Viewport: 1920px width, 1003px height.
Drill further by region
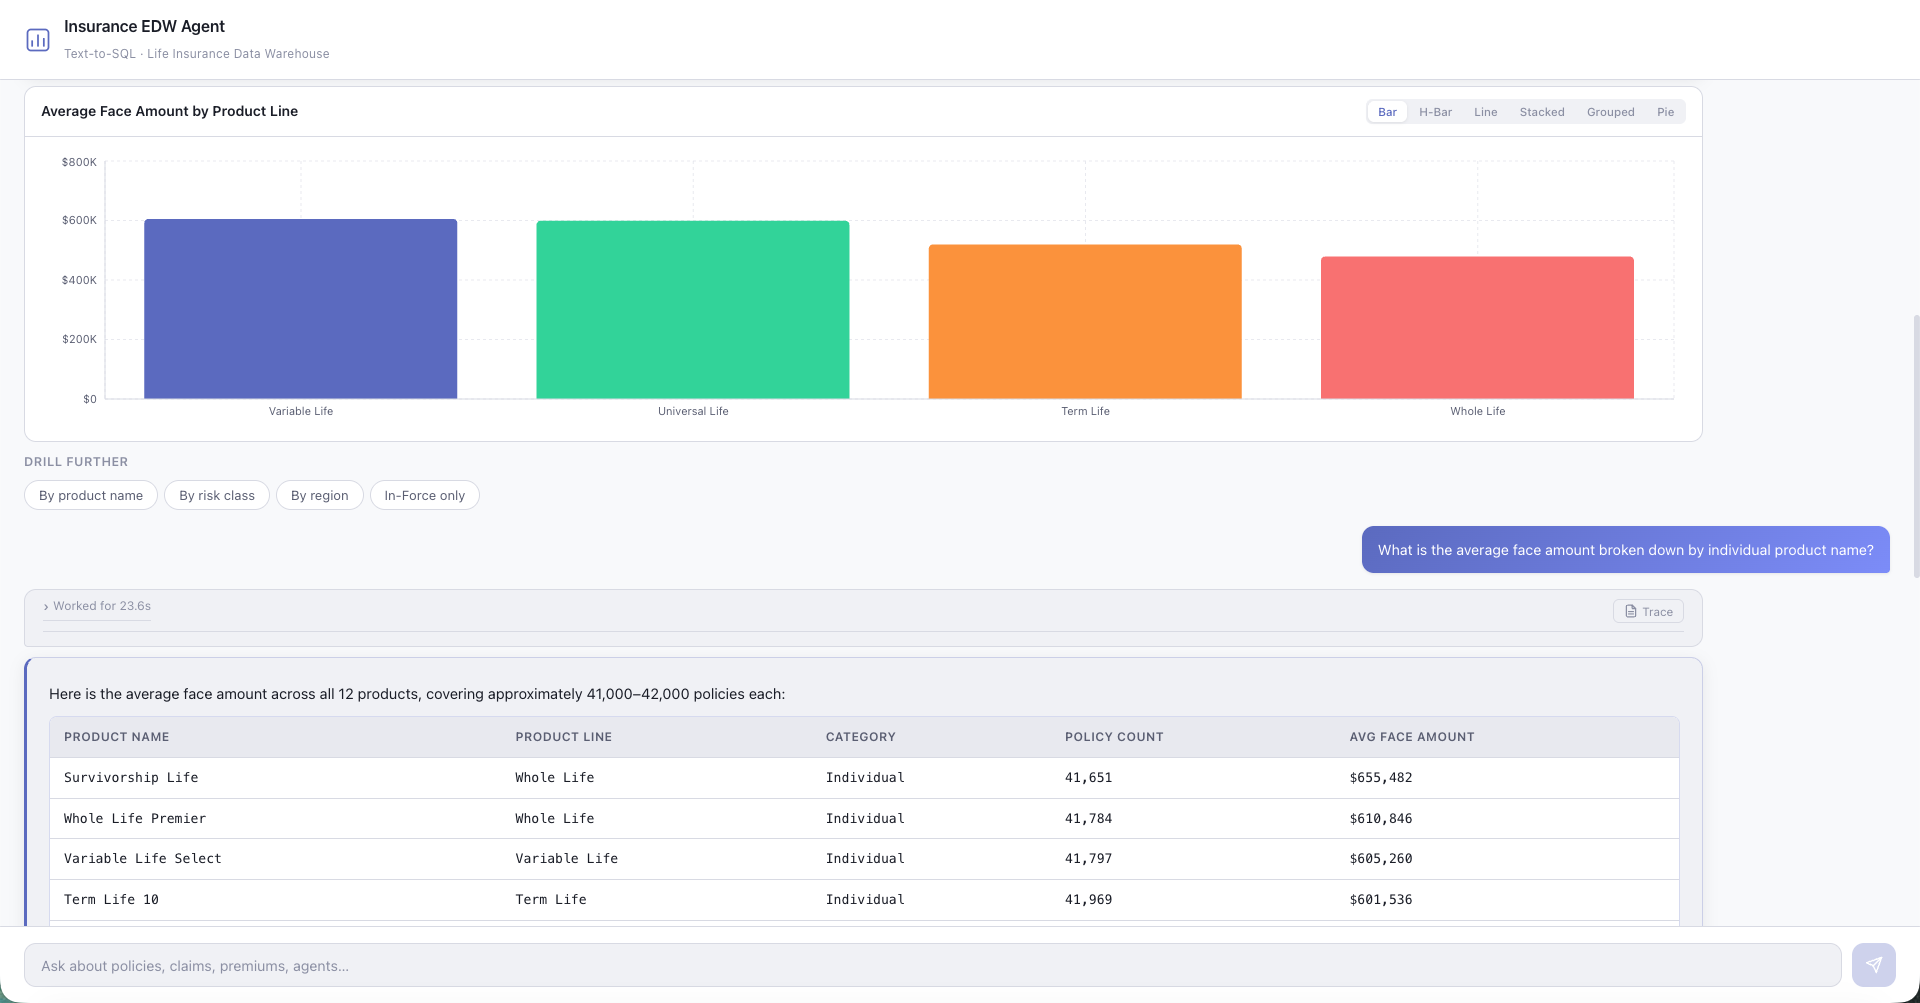pyautogui.click(x=320, y=495)
